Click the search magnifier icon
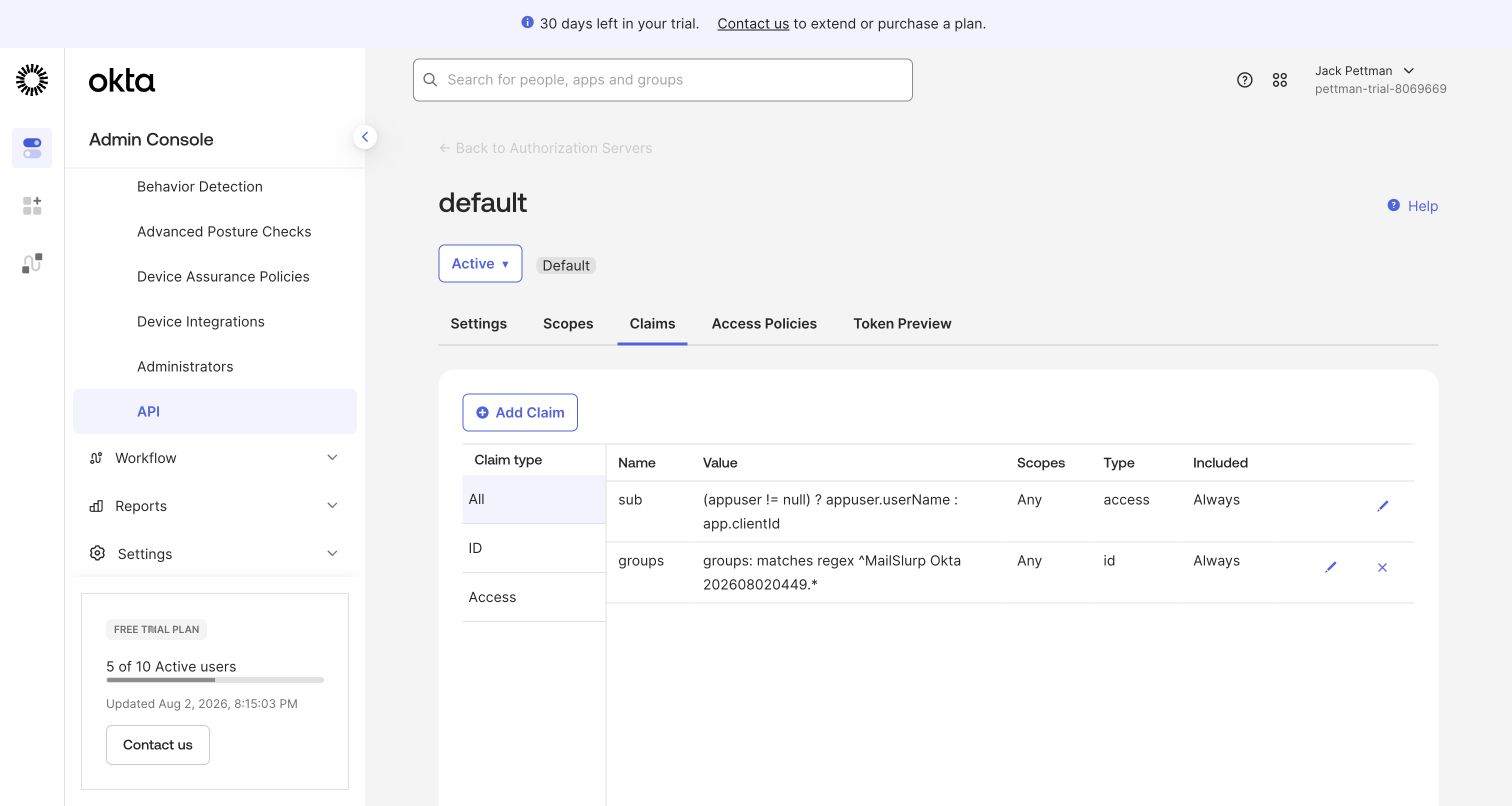Image resolution: width=1512 pixels, height=806 pixels. point(431,80)
